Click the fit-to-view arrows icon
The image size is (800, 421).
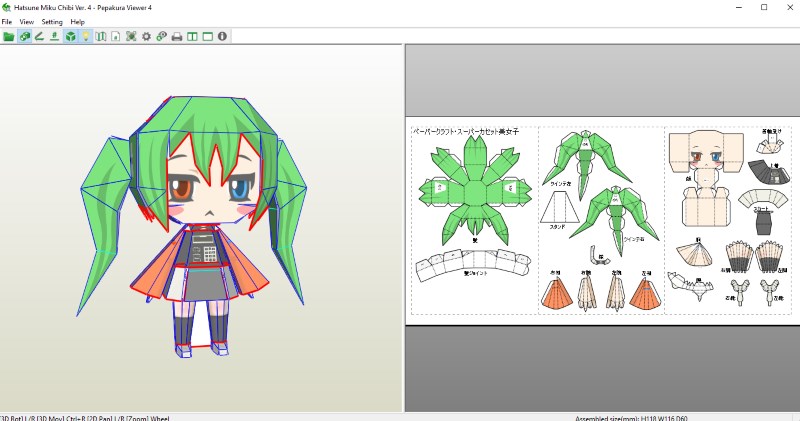[x=131, y=36]
